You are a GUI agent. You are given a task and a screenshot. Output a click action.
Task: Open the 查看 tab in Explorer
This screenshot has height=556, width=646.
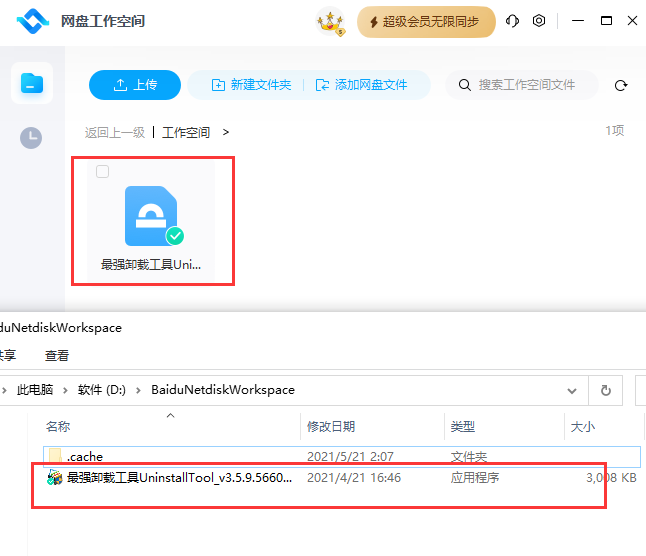pyautogui.click(x=57, y=355)
